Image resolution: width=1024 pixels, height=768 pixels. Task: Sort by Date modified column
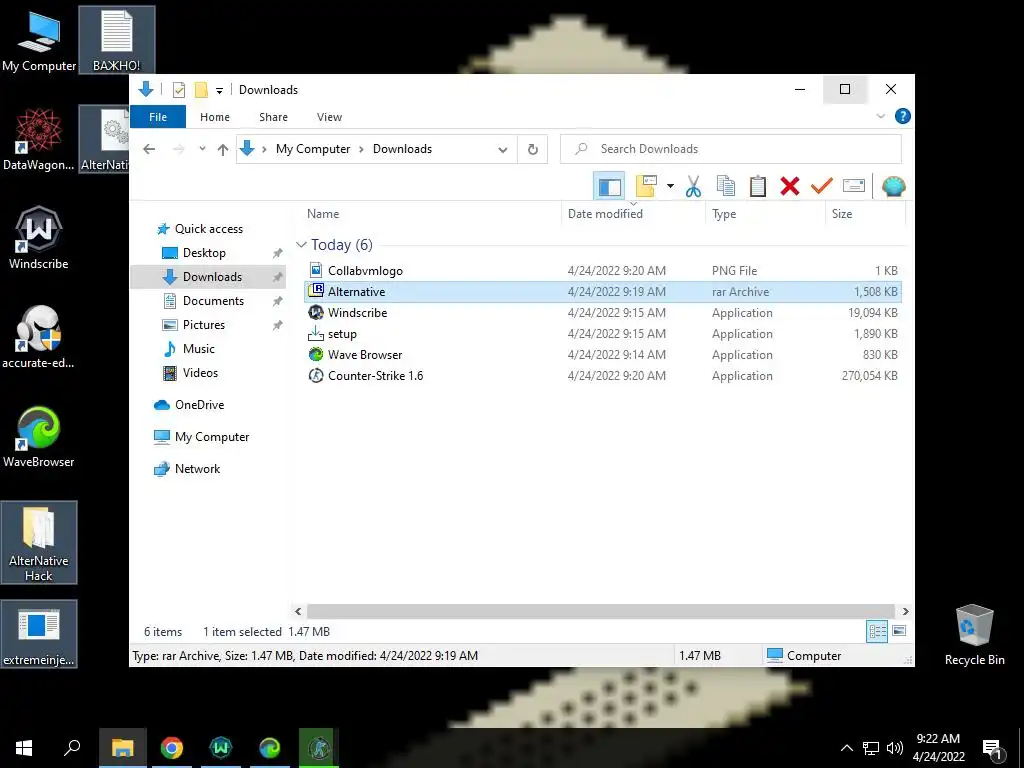(x=633, y=214)
